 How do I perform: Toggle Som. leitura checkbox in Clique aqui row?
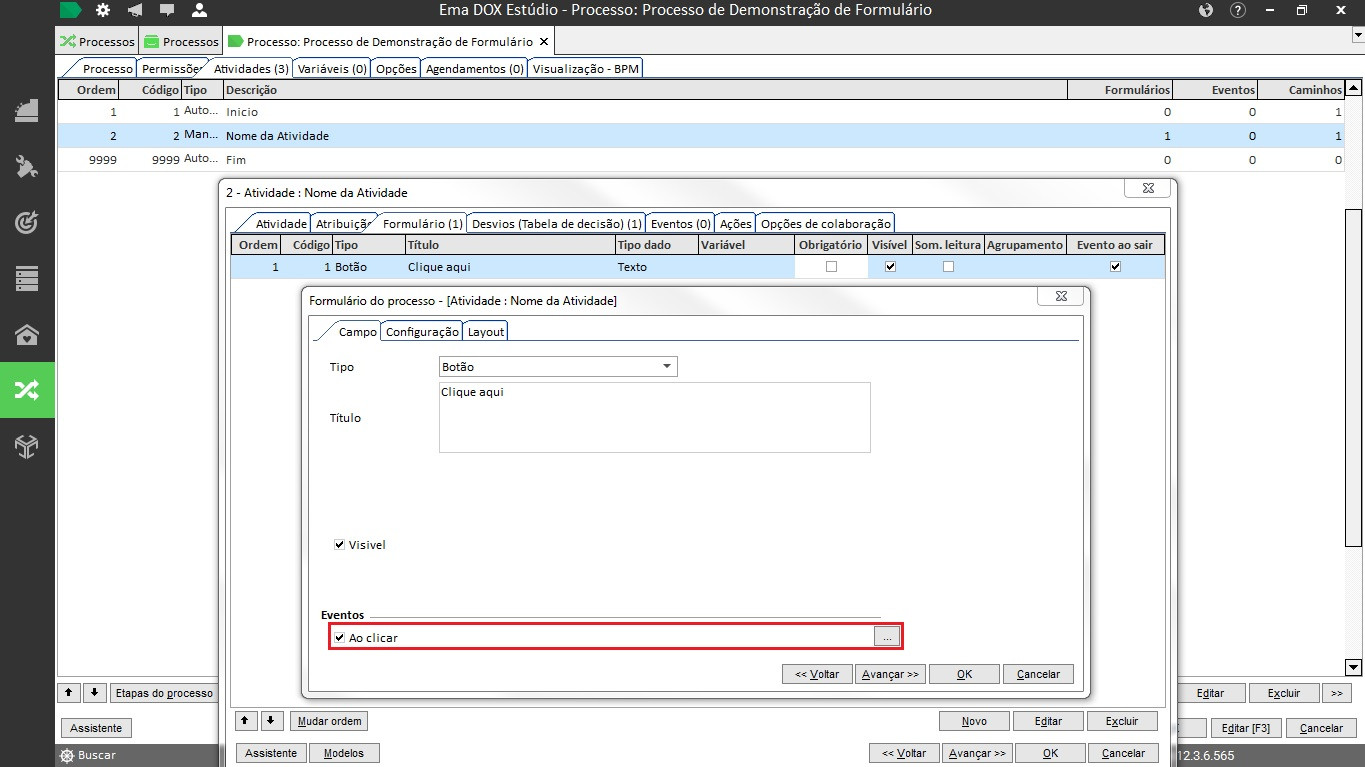(948, 267)
